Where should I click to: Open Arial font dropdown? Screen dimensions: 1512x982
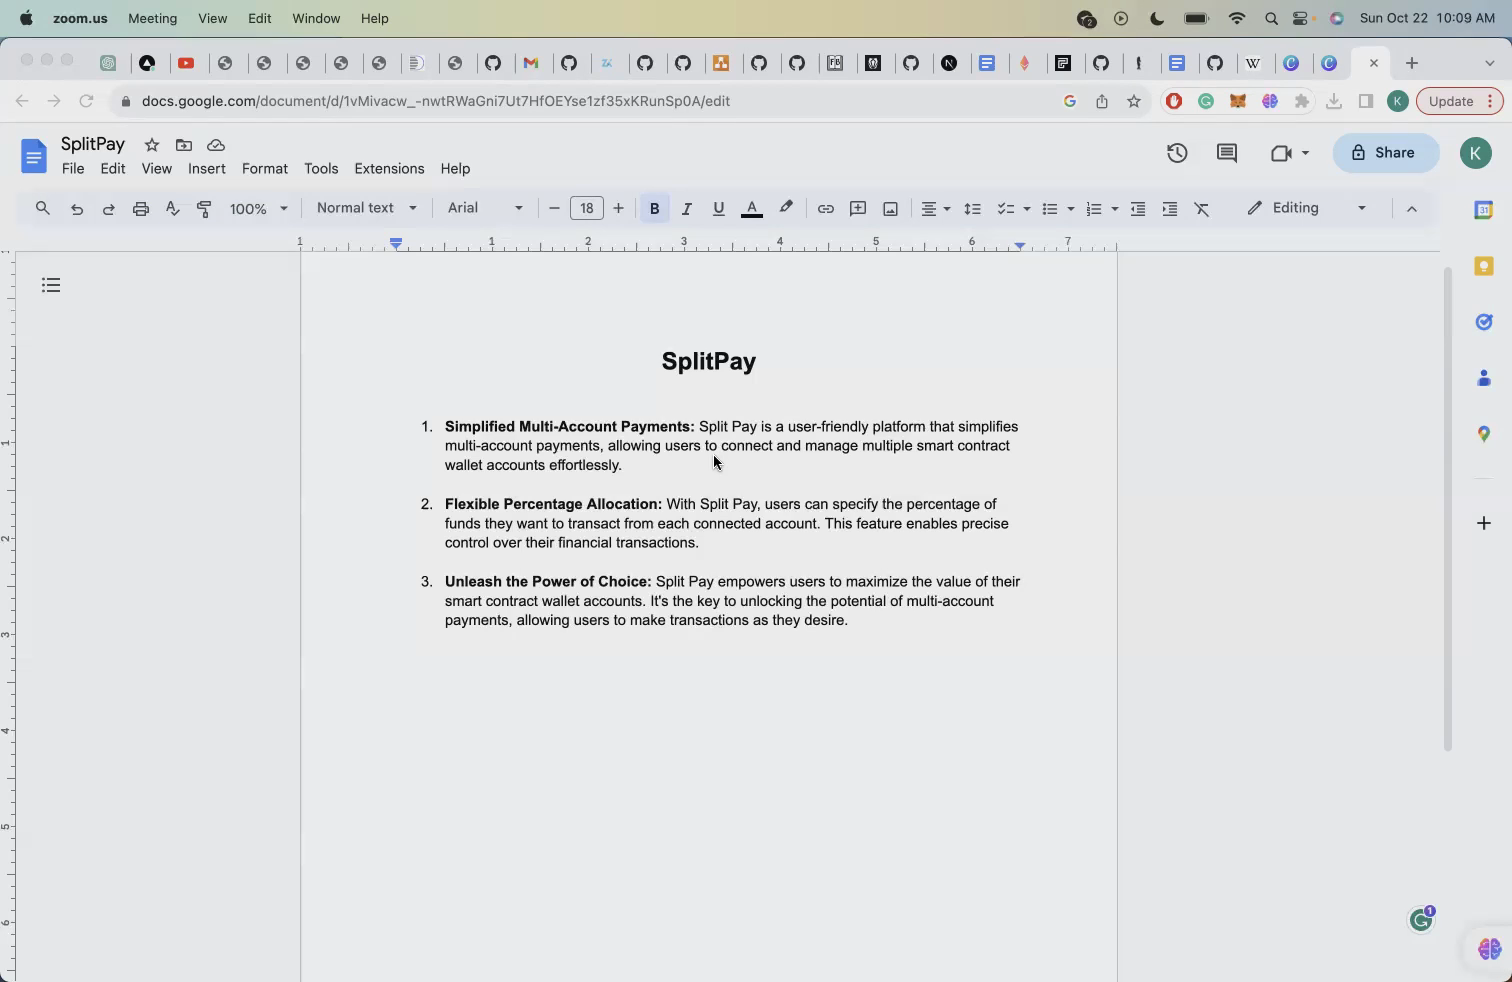[485, 208]
